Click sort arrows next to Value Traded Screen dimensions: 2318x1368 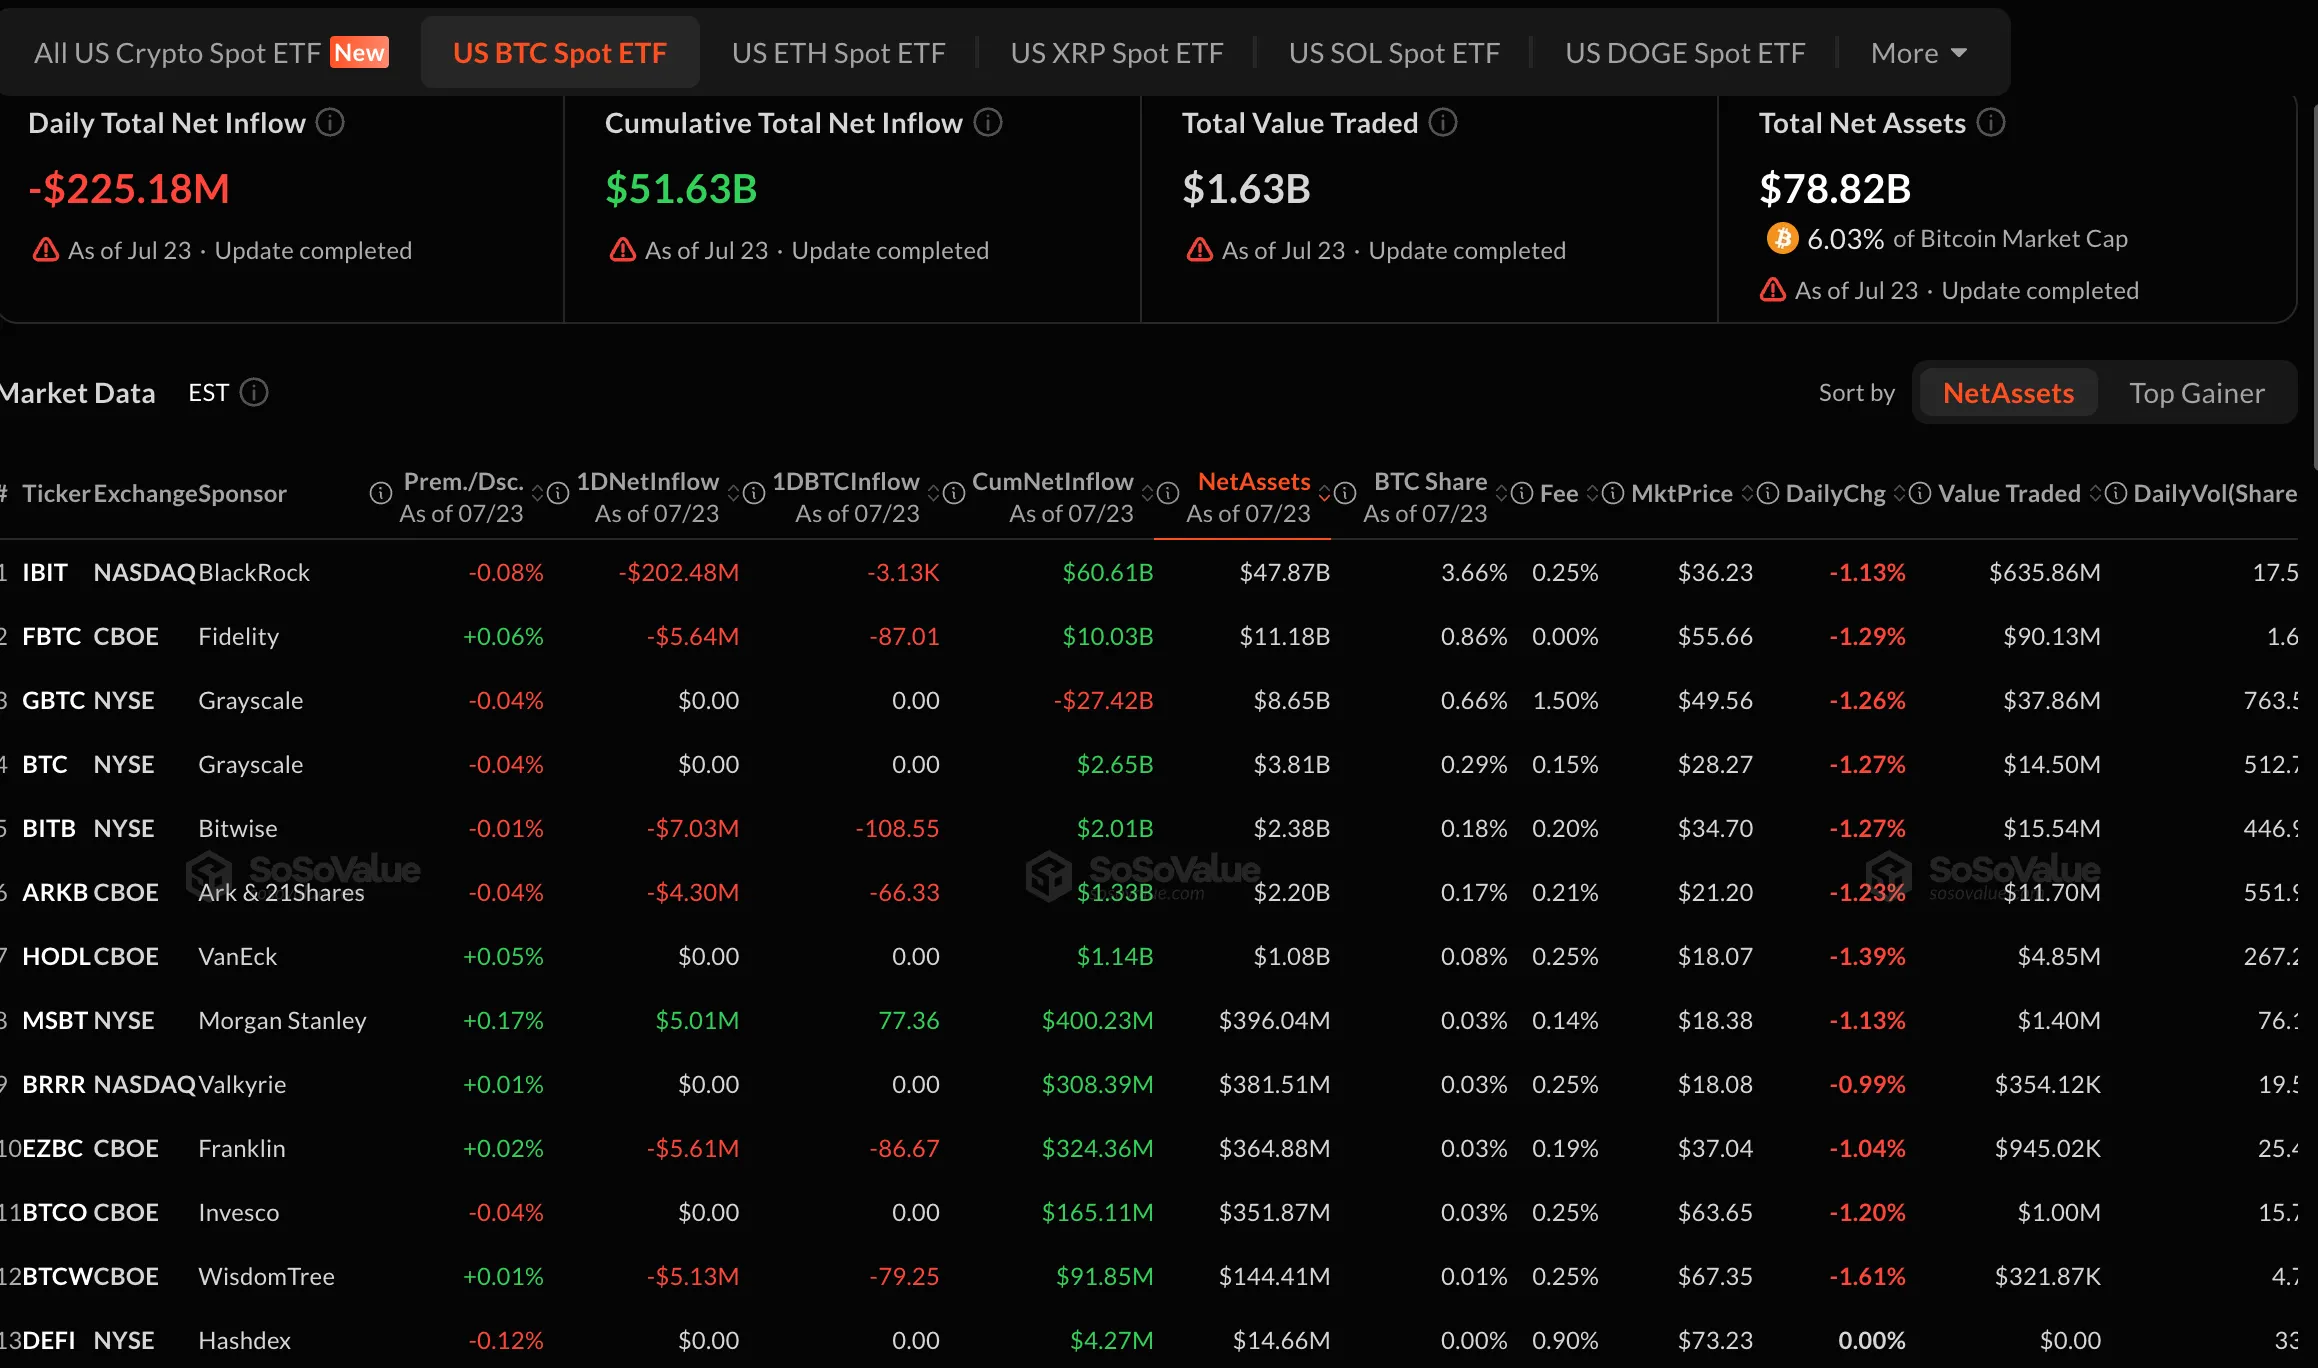(2095, 493)
